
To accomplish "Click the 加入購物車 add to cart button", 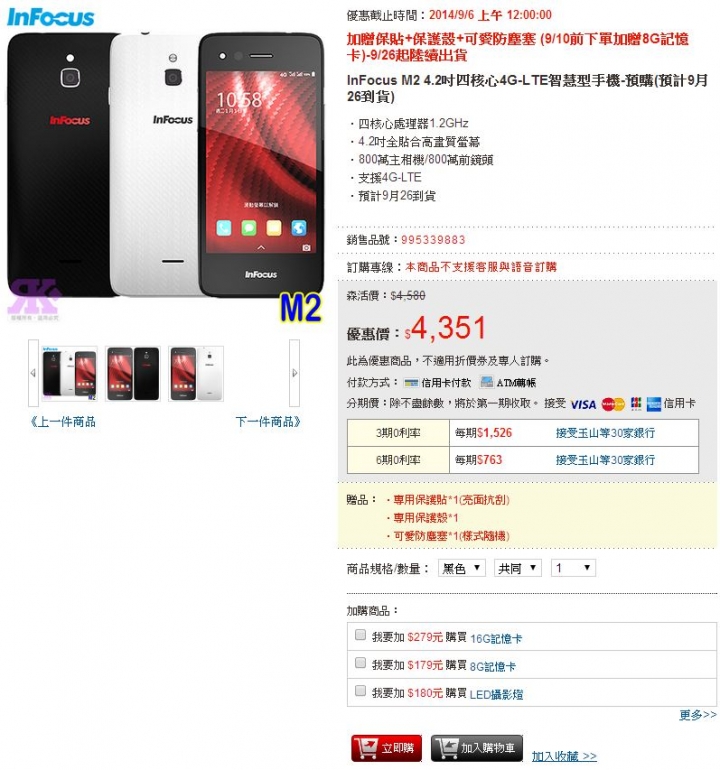I will point(476,748).
